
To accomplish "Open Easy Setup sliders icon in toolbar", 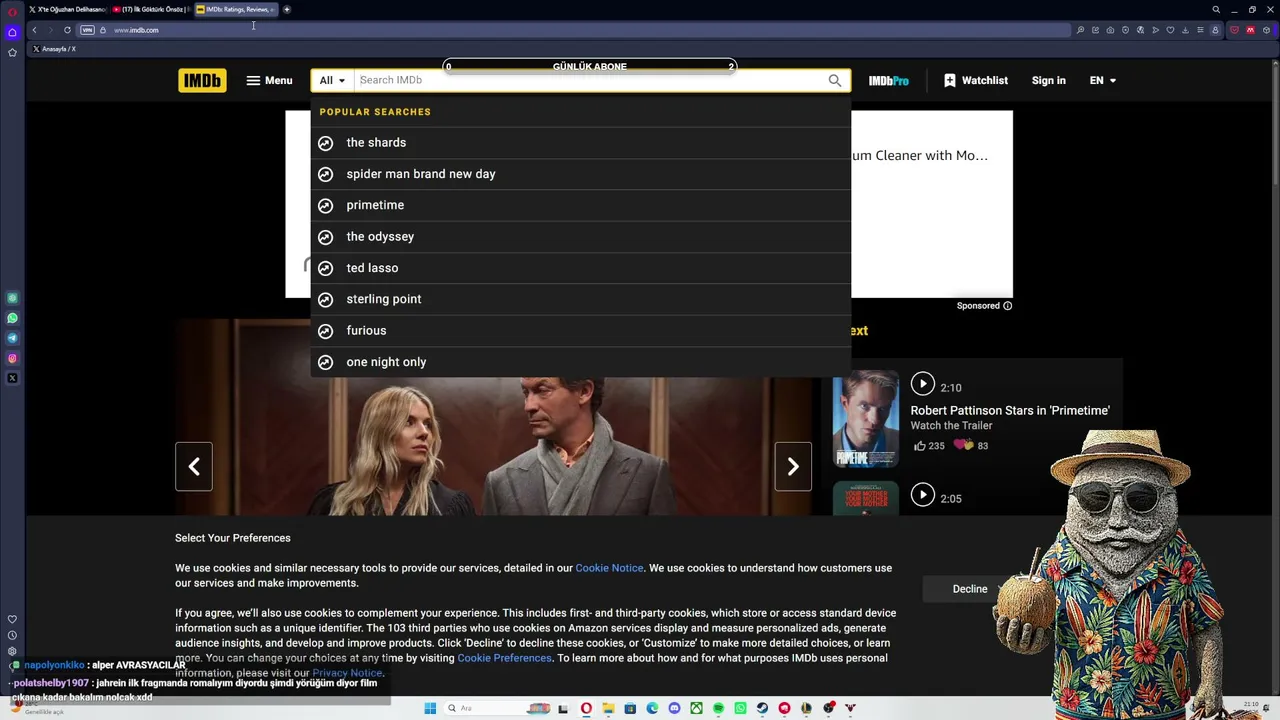I will pos(1200,30).
